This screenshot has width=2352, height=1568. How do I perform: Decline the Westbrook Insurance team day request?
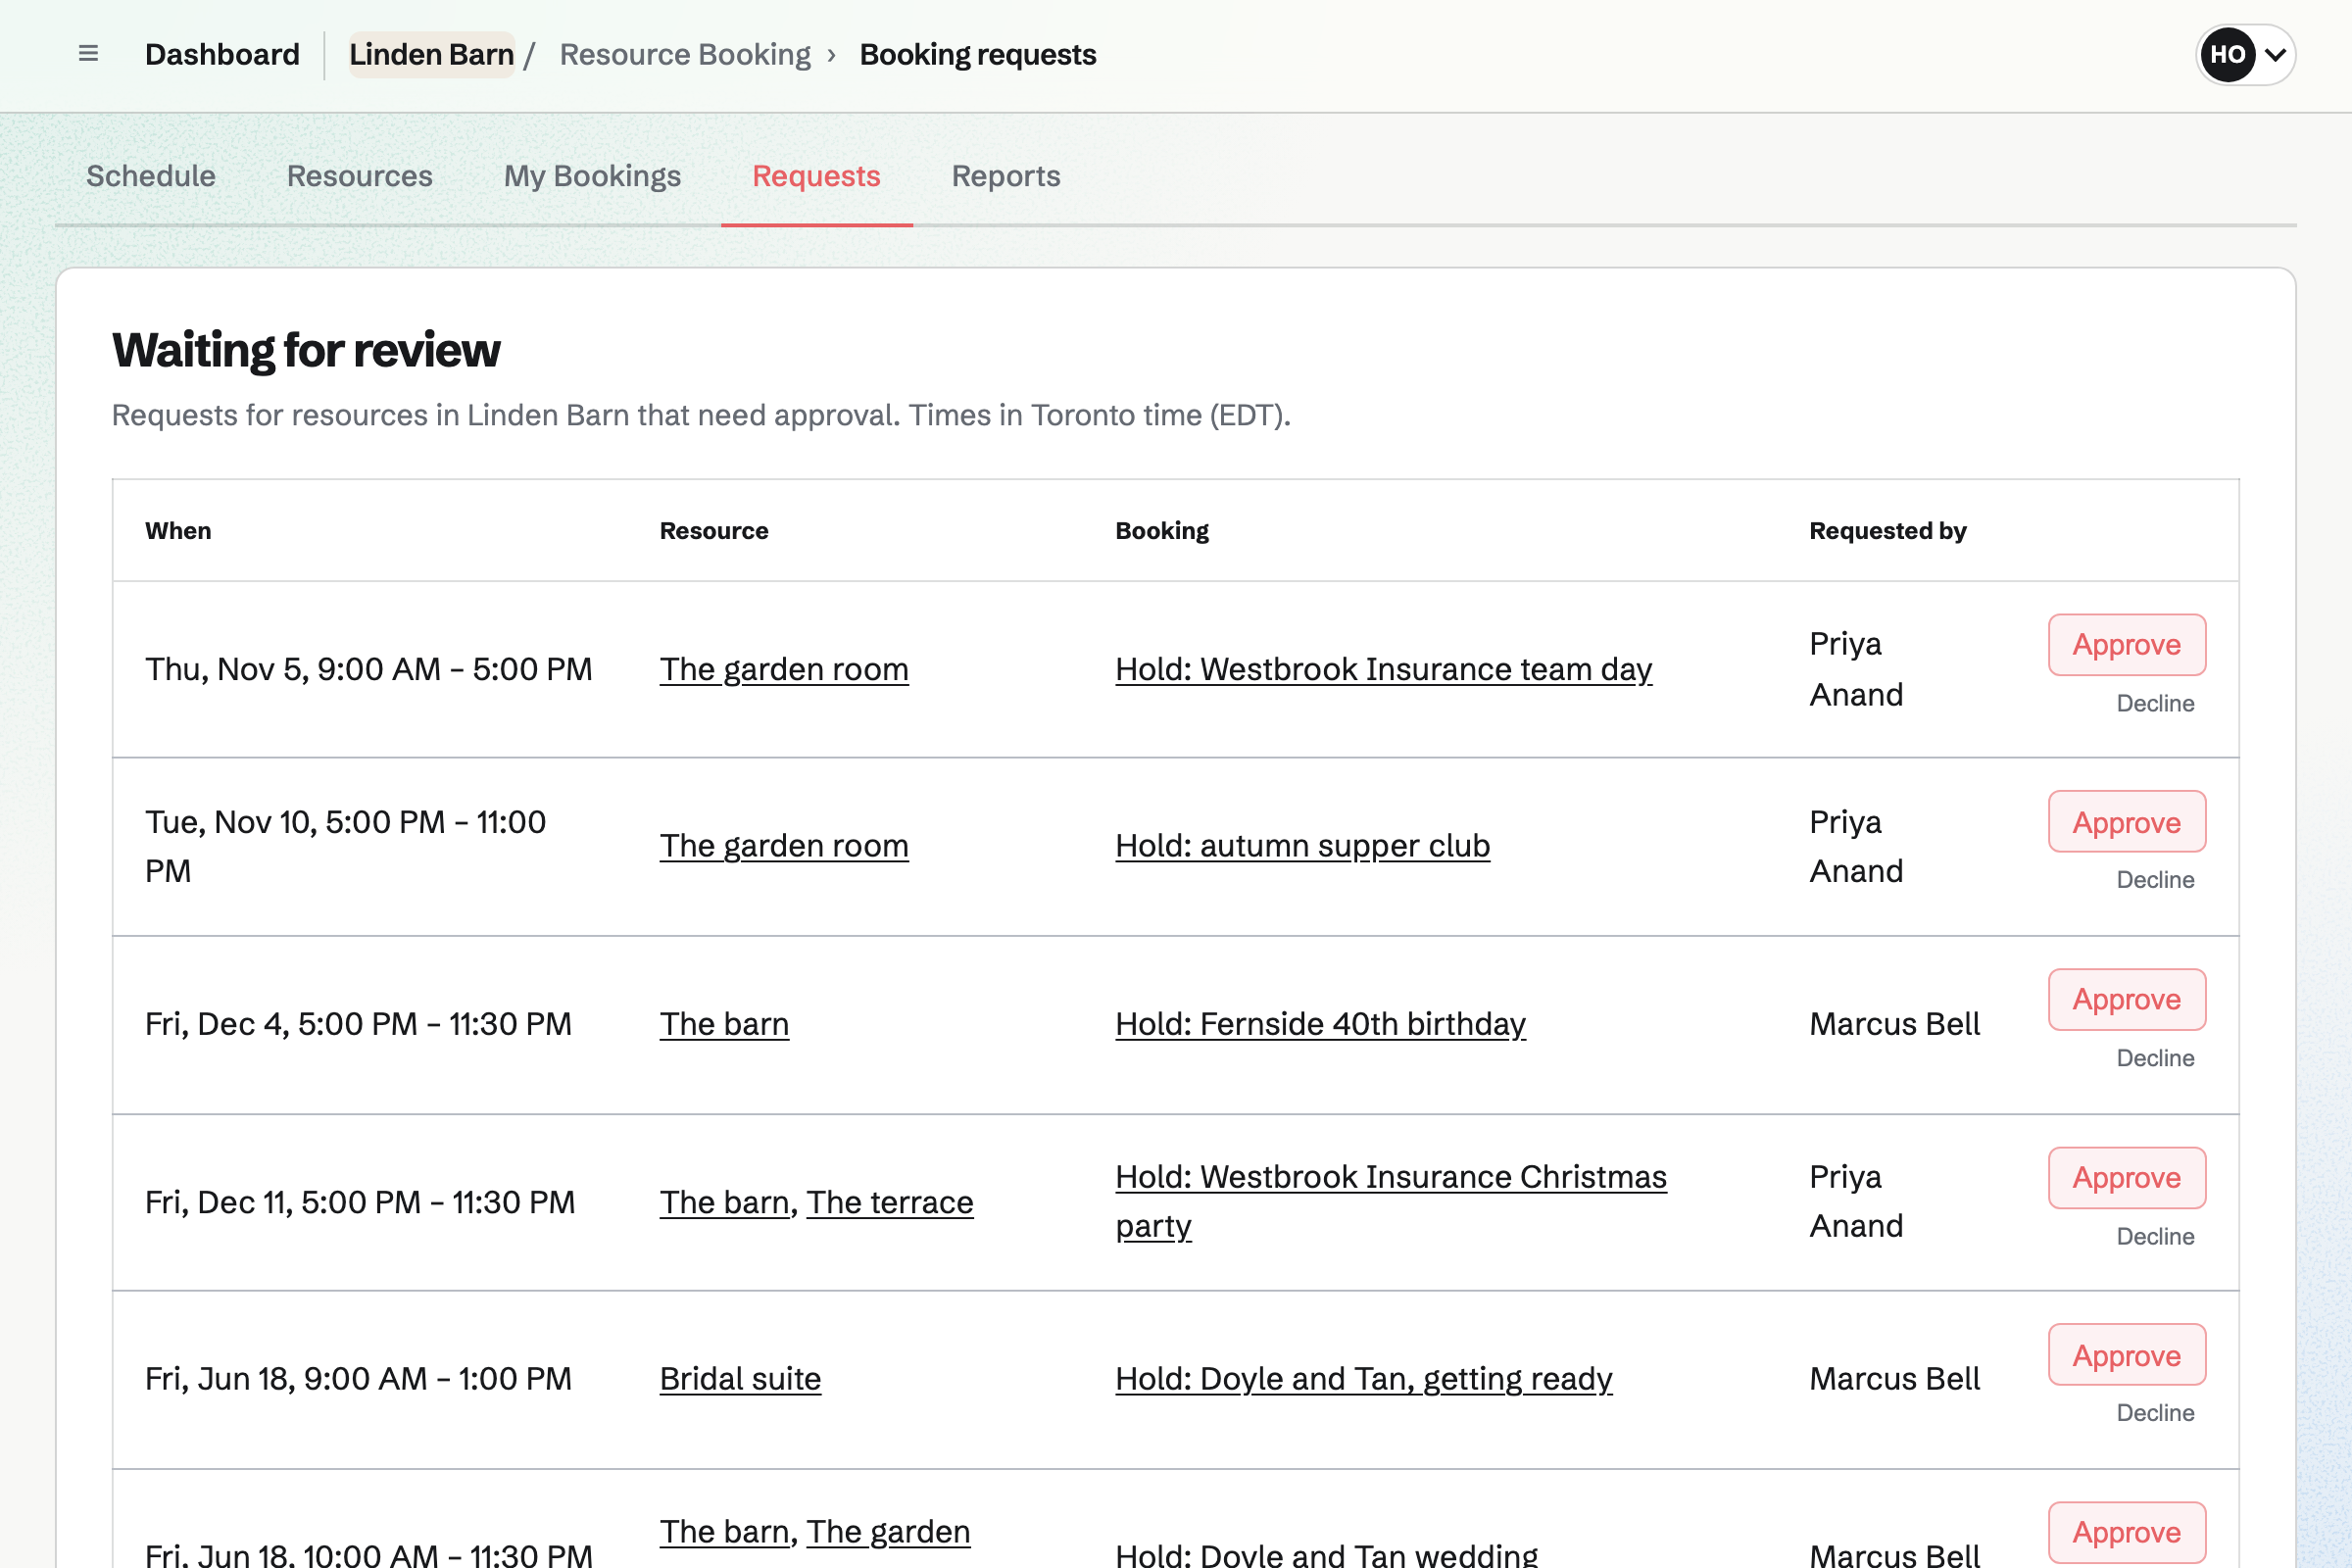pyautogui.click(x=2155, y=703)
